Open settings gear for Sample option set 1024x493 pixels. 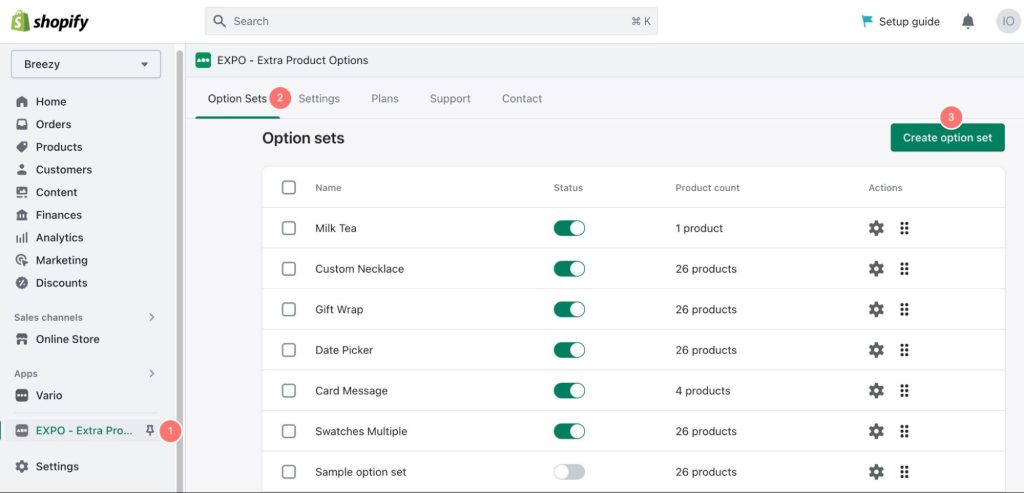876,471
